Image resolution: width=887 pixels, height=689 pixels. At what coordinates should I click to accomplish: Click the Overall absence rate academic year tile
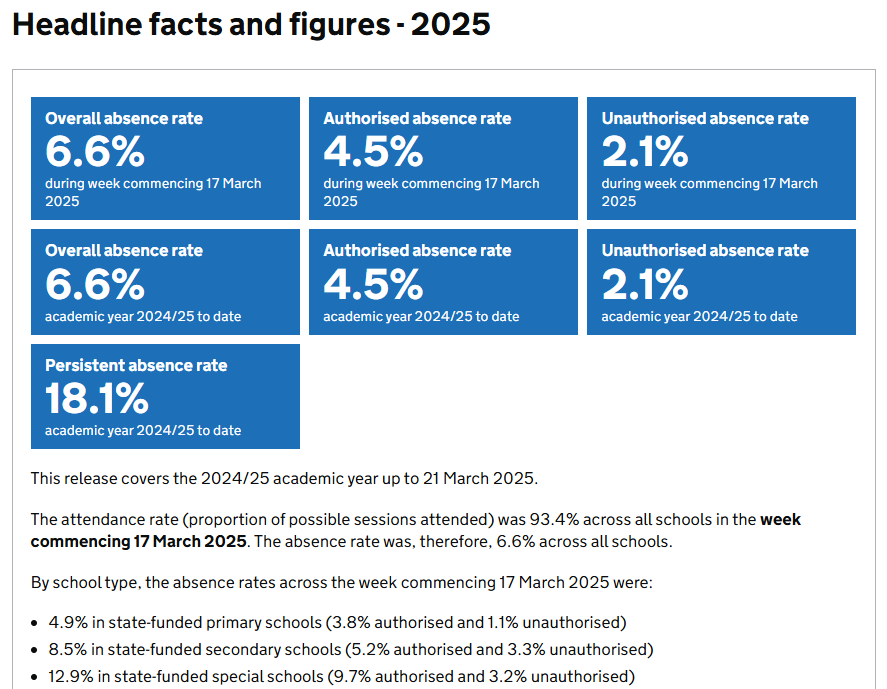165,282
